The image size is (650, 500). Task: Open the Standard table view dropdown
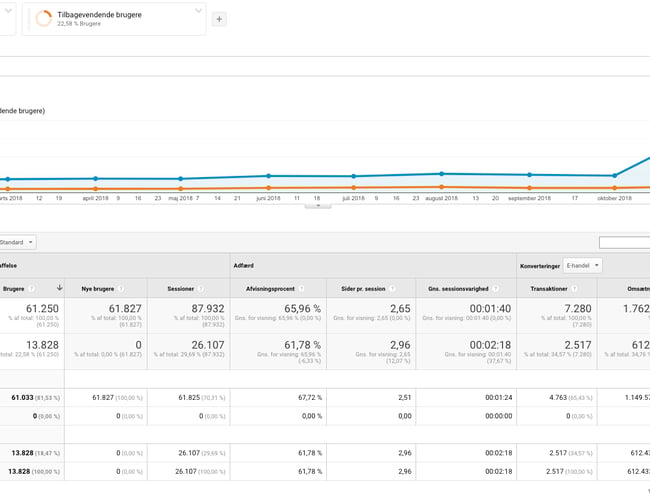[18, 242]
